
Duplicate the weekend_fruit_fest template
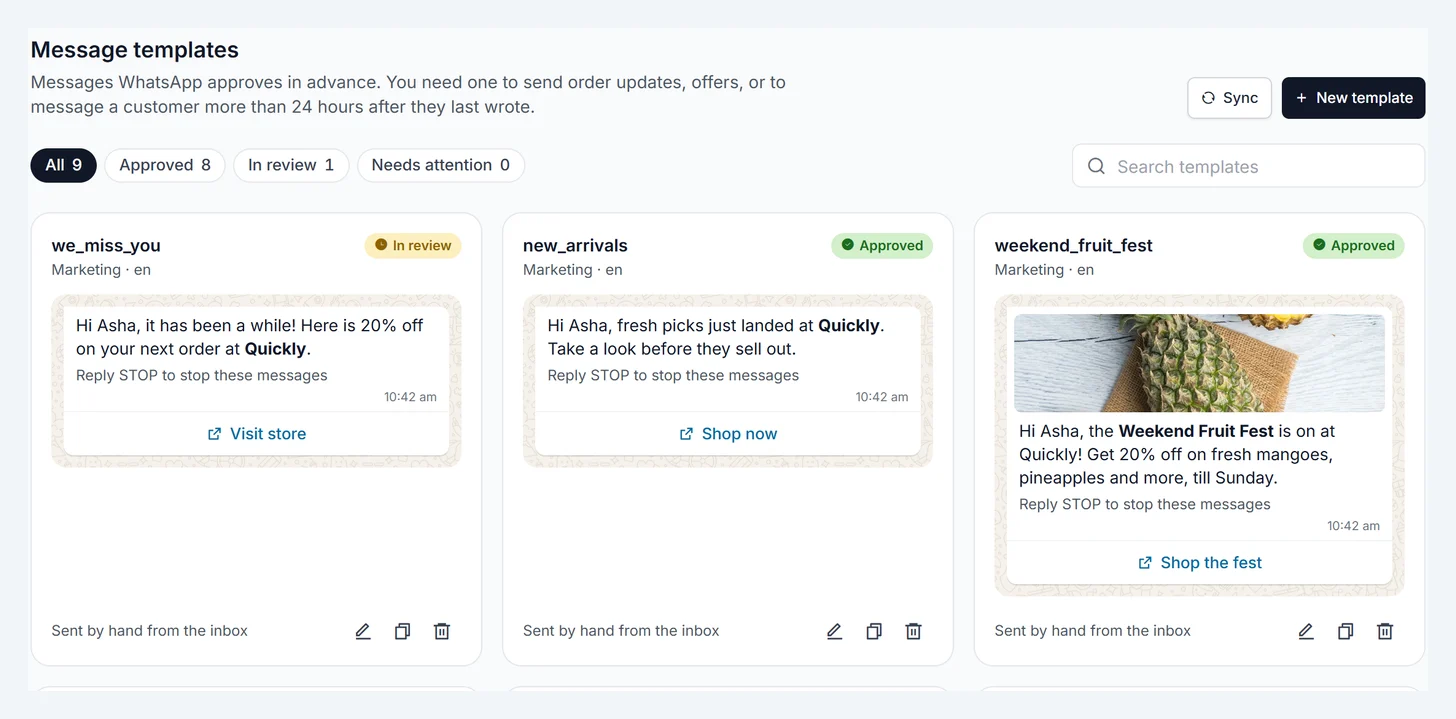1345,631
